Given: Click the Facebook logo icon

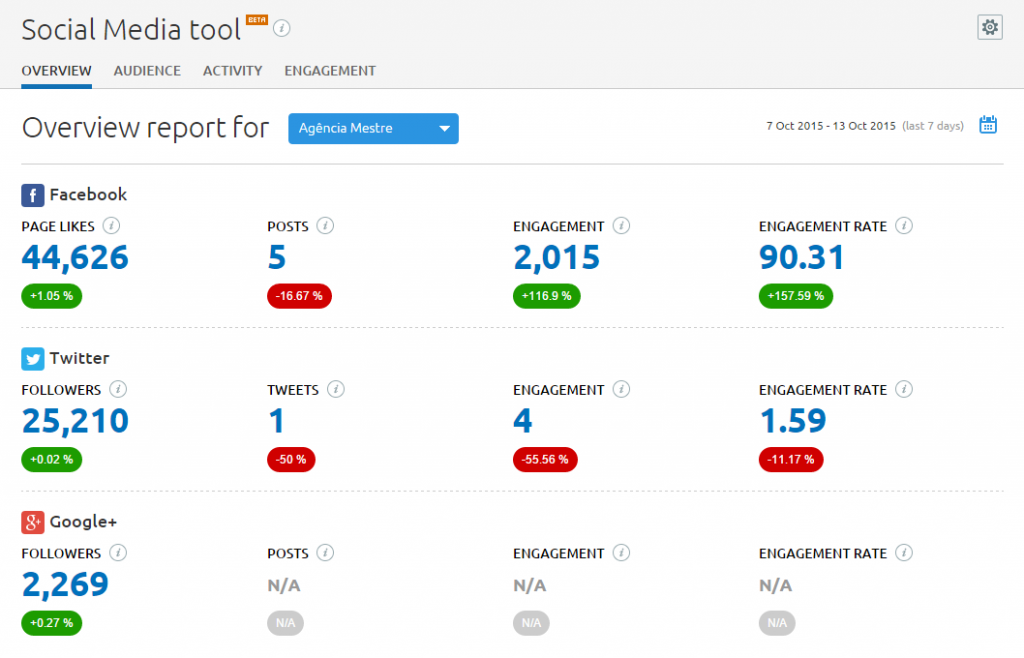Looking at the screenshot, I should click(33, 195).
